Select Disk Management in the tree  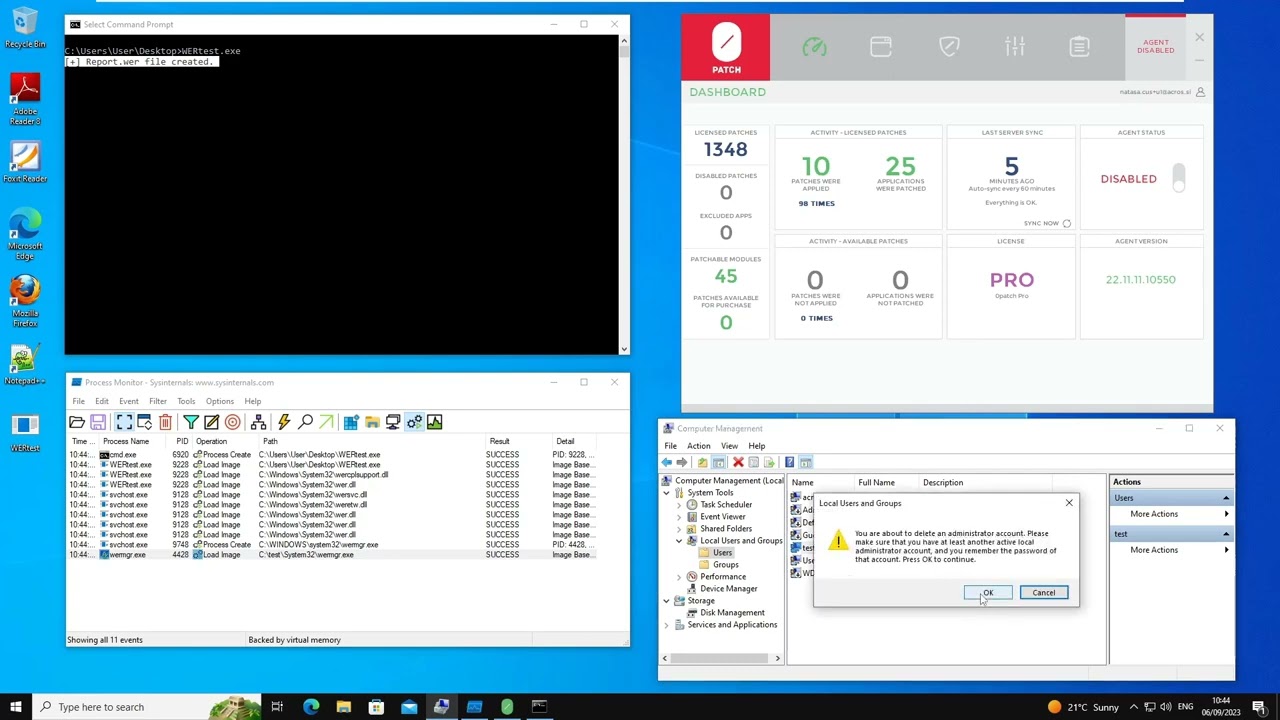pos(732,613)
